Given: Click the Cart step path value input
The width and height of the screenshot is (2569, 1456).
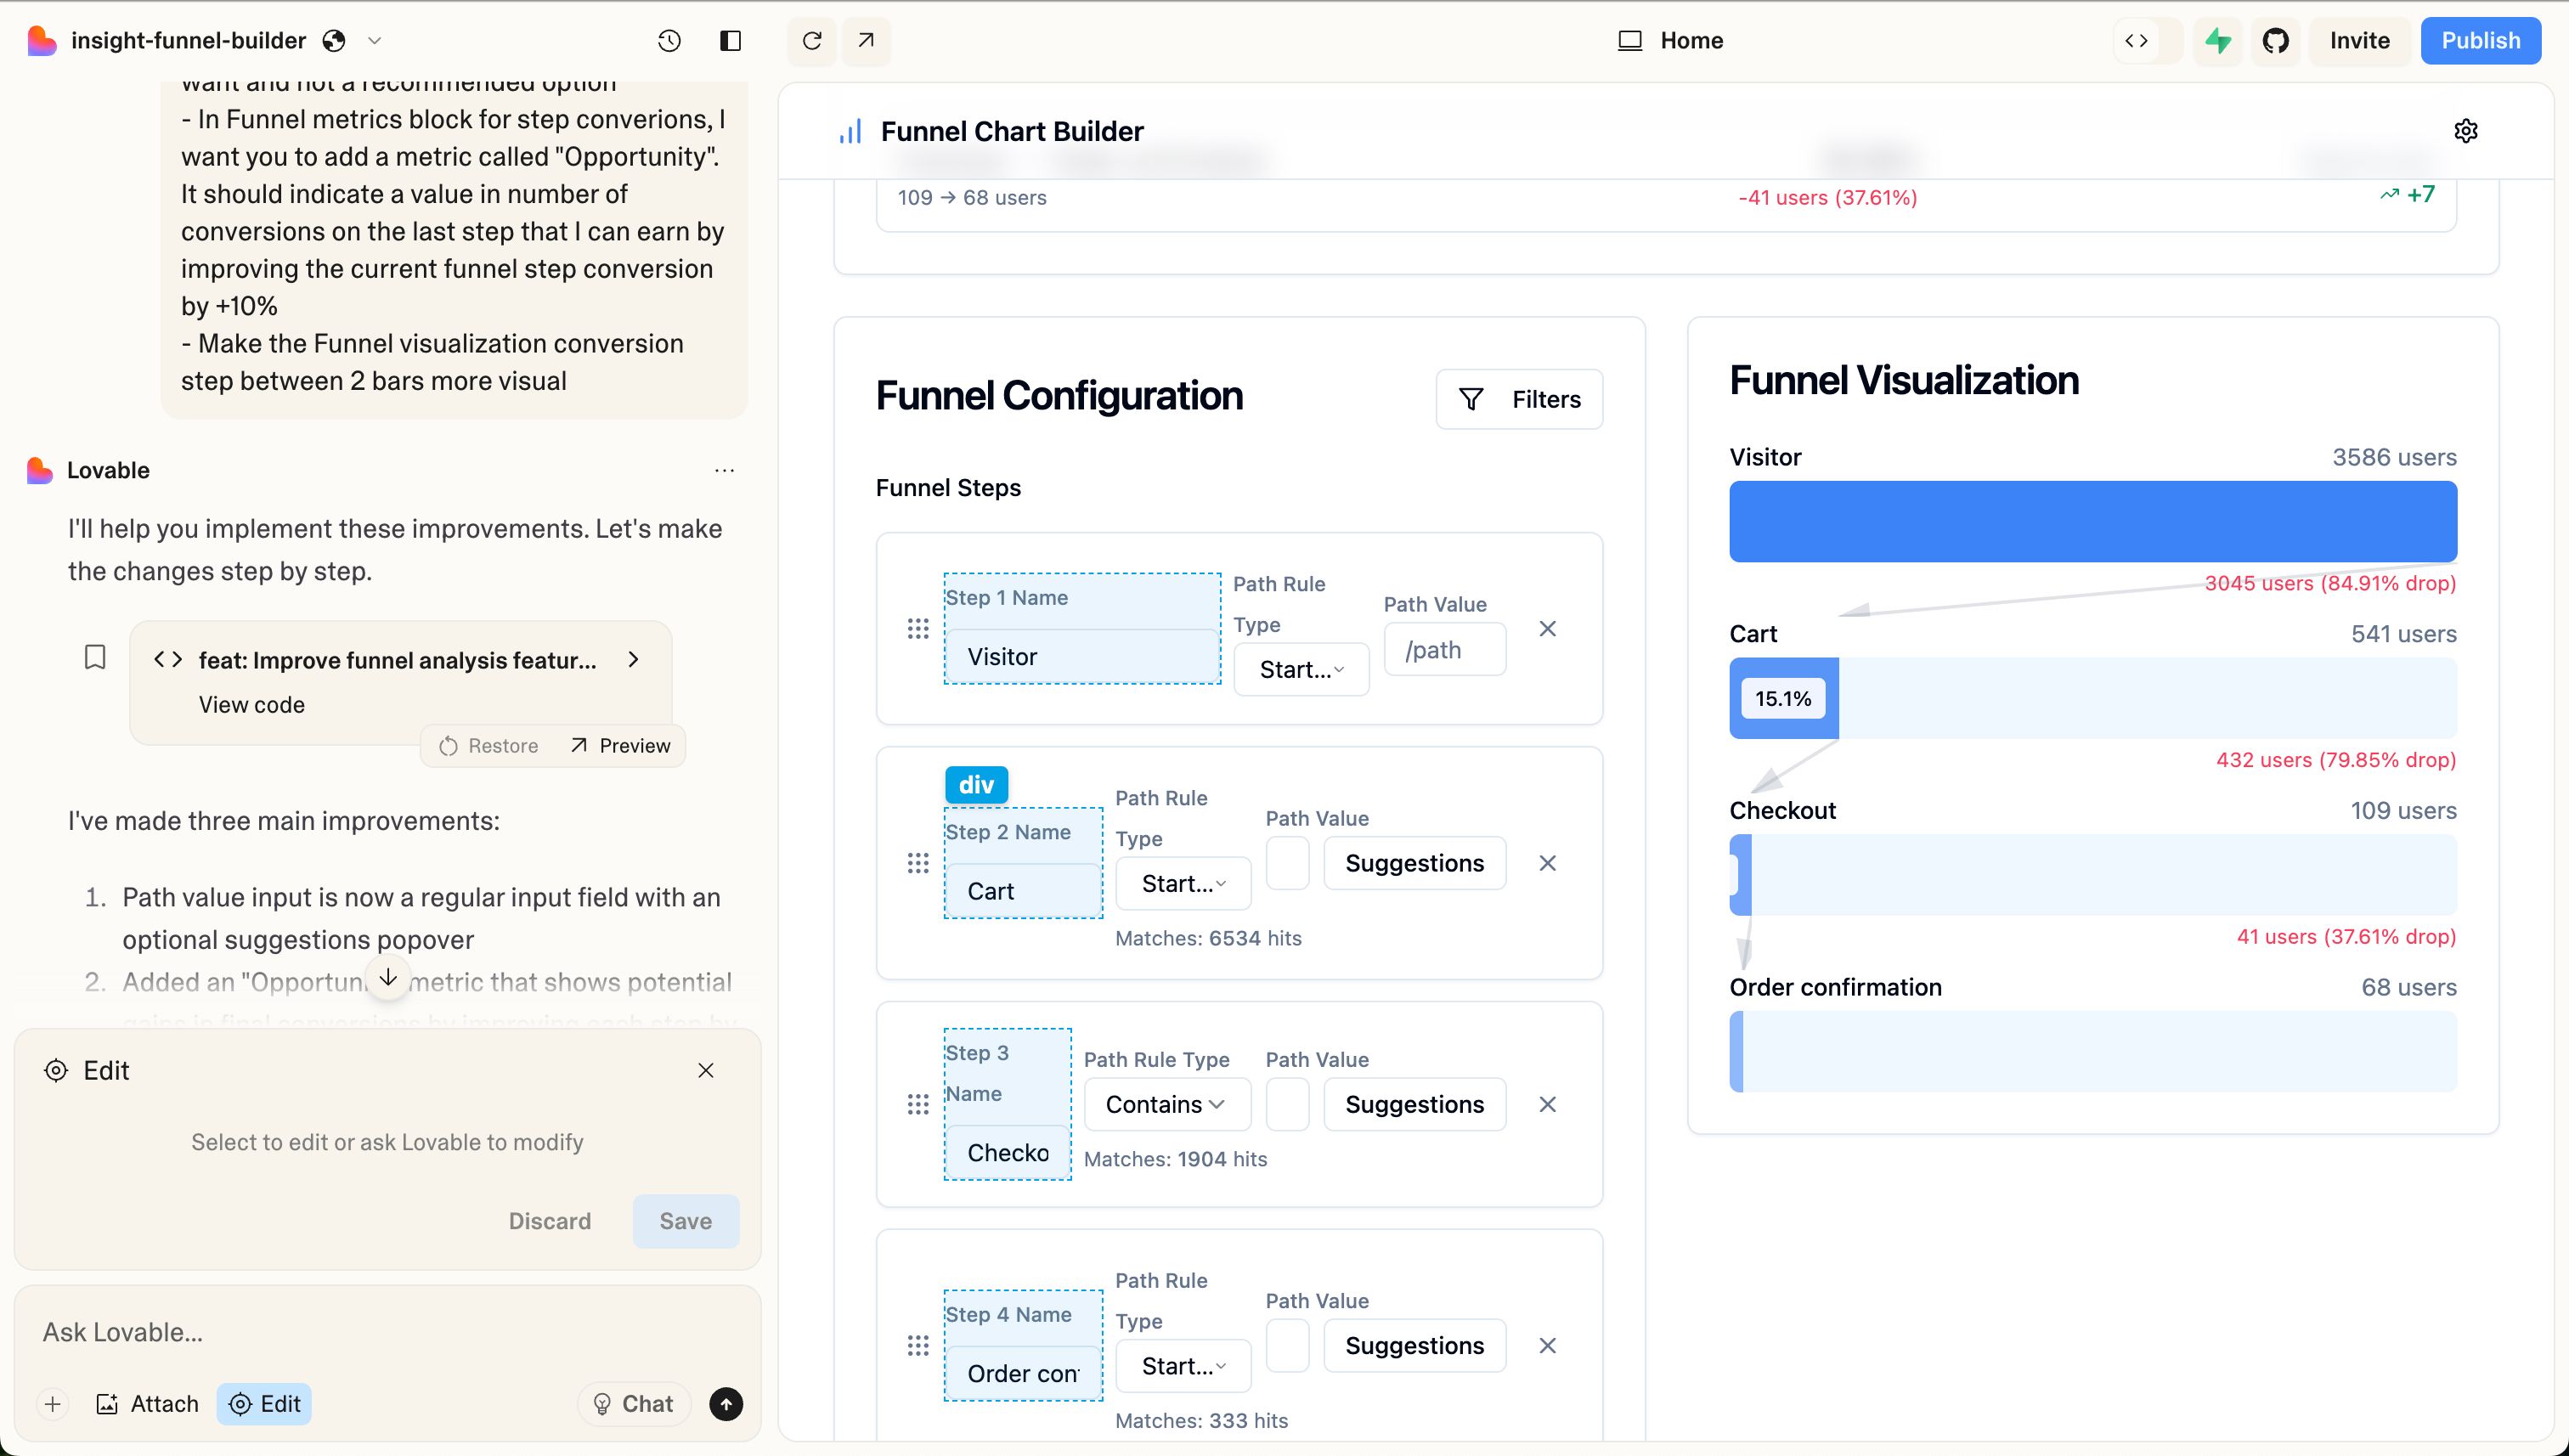Looking at the screenshot, I should [1288, 863].
